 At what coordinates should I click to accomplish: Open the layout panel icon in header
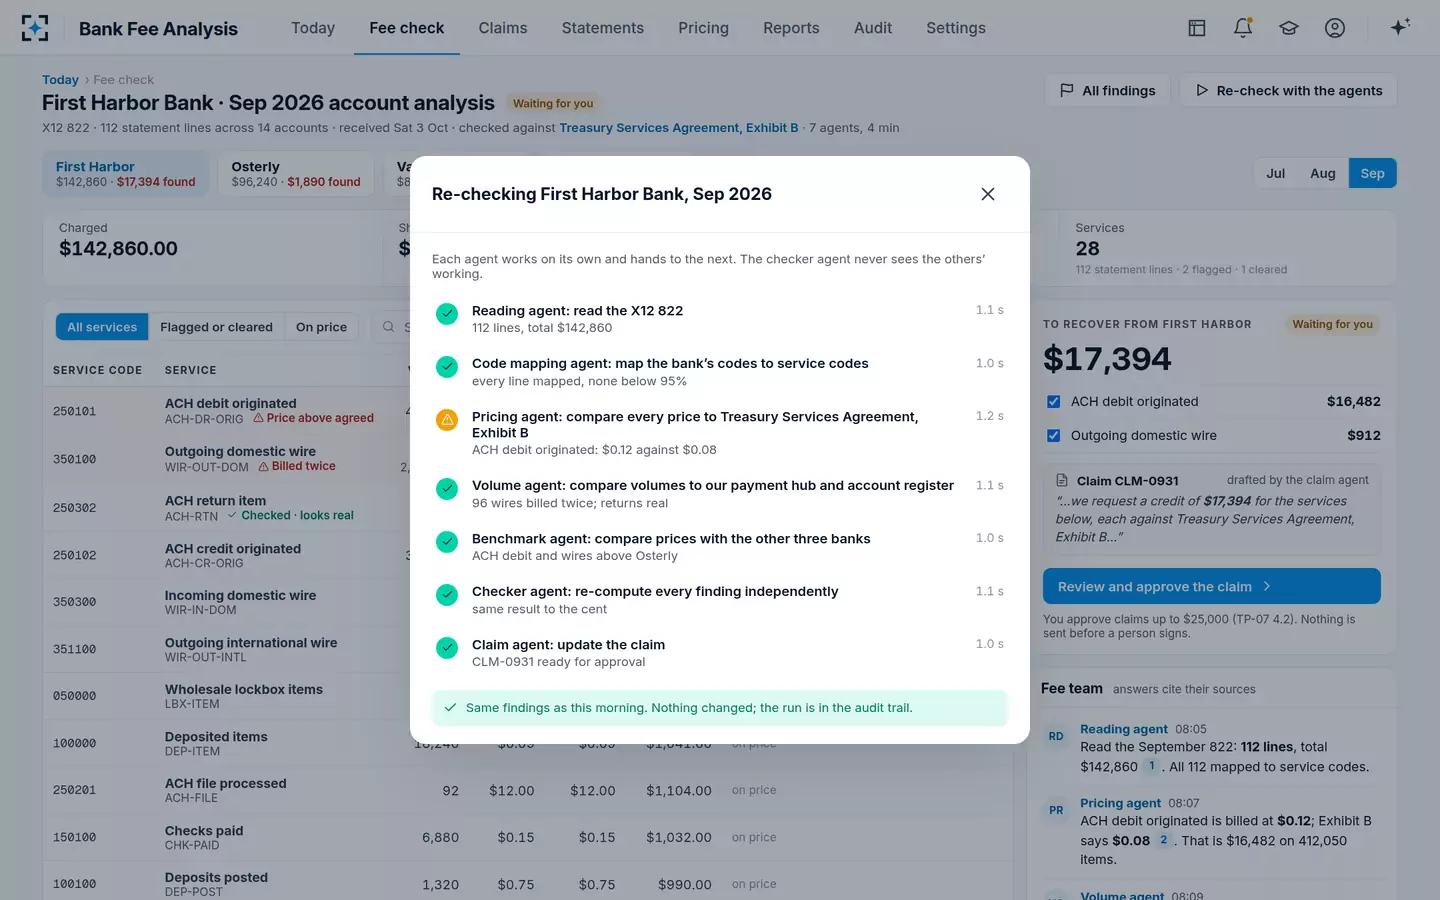(1197, 28)
